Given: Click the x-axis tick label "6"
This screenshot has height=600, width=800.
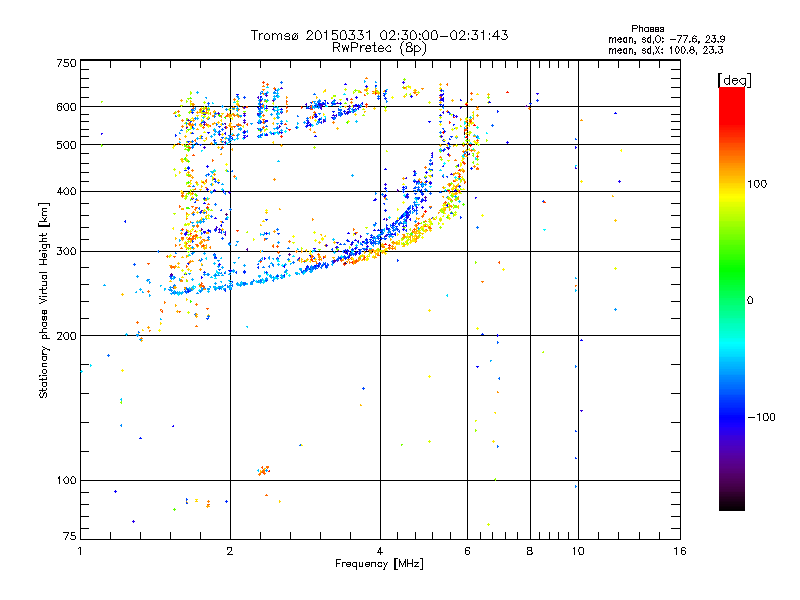Looking at the screenshot, I should [467, 551].
